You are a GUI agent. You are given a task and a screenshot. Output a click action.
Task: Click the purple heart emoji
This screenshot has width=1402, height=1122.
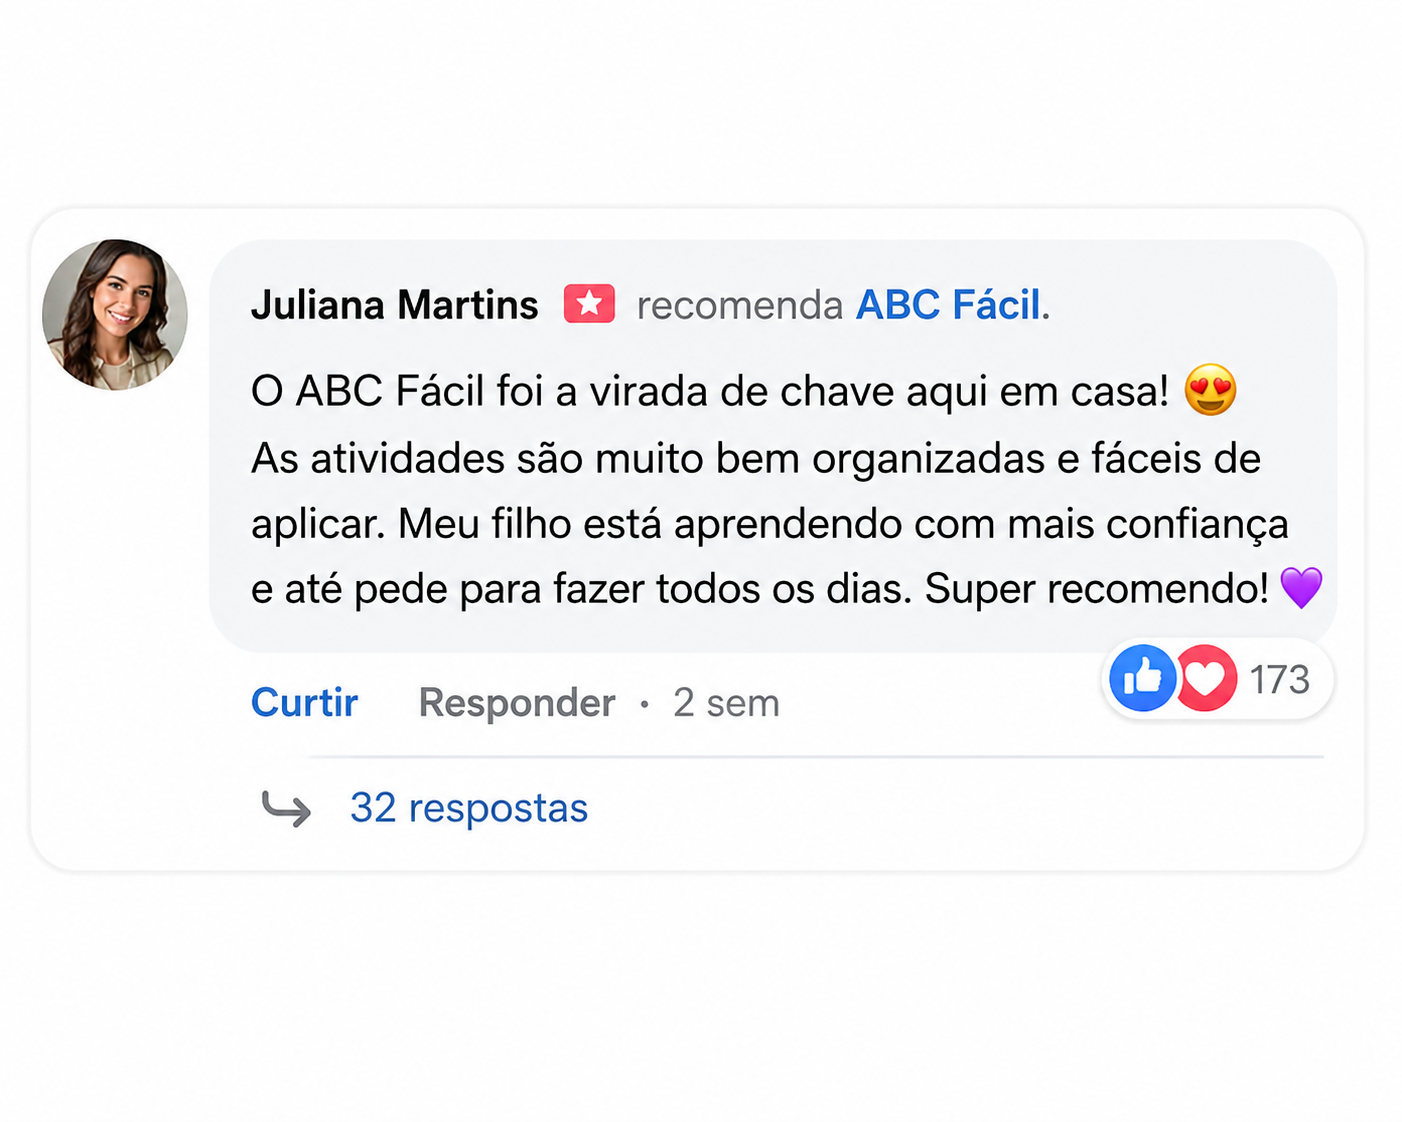point(1301,588)
